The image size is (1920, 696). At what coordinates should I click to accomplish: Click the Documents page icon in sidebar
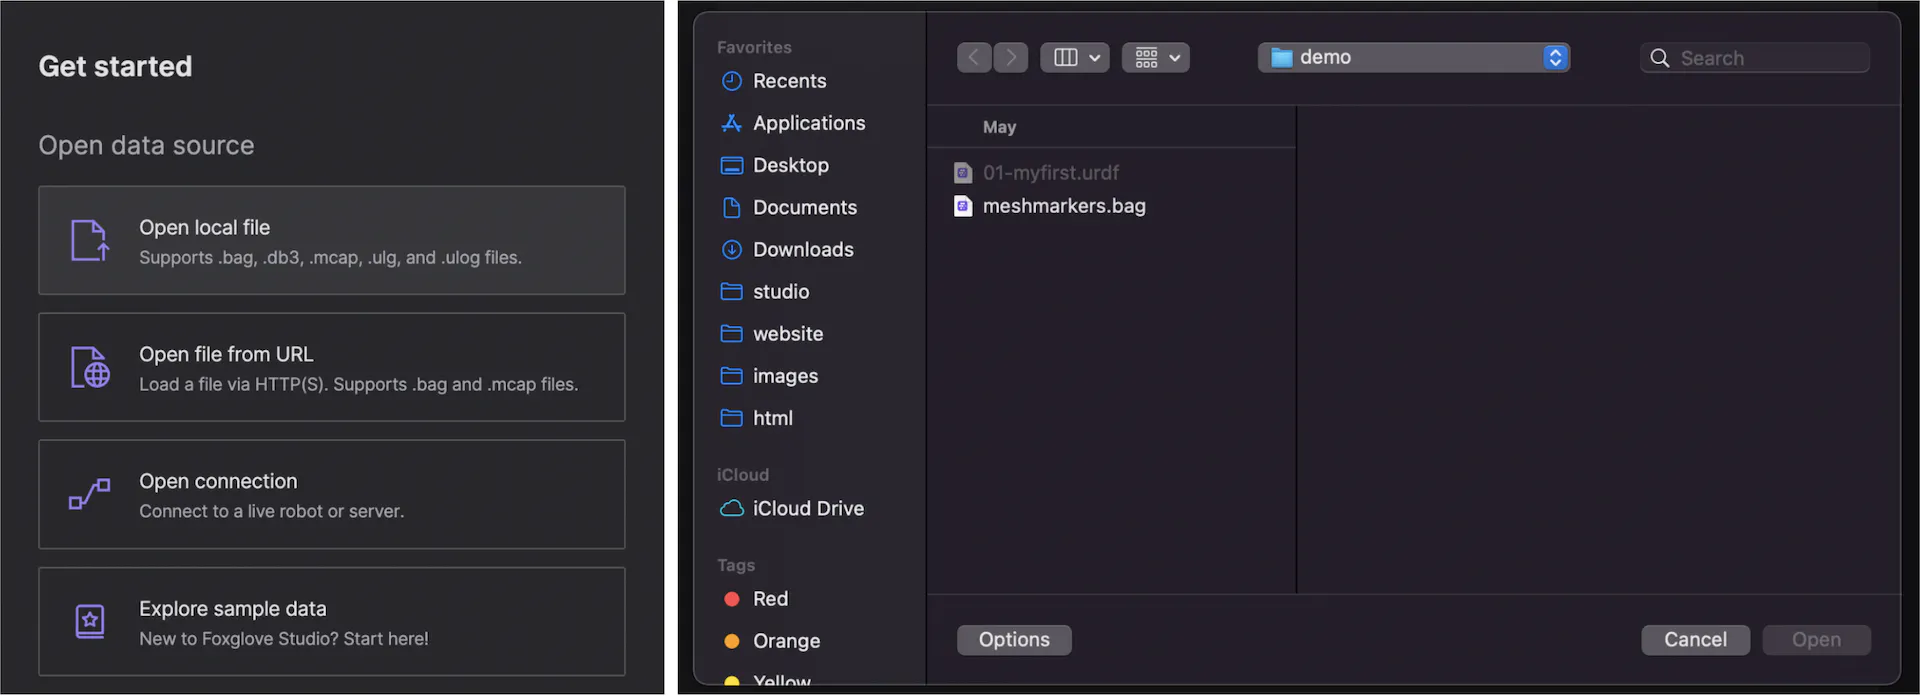[732, 207]
